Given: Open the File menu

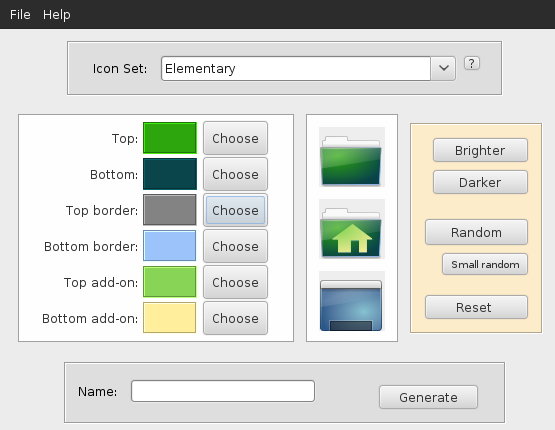Looking at the screenshot, I should [x=20, y=15].
